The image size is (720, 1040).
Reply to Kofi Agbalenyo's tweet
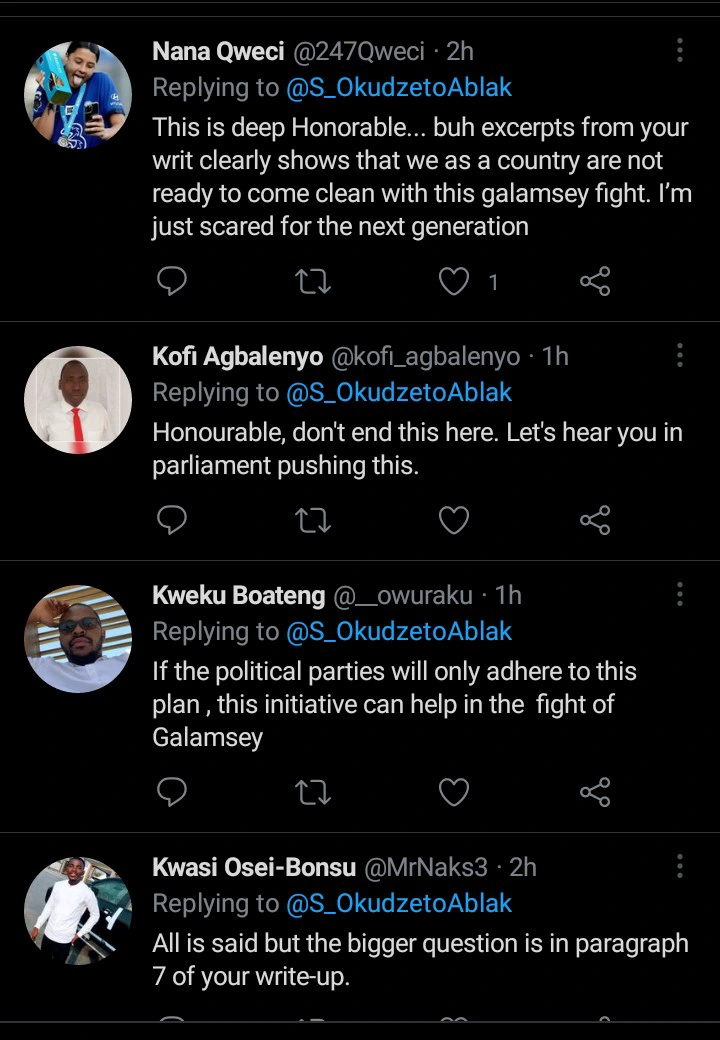pyautogui.click(x=172, y=520)
